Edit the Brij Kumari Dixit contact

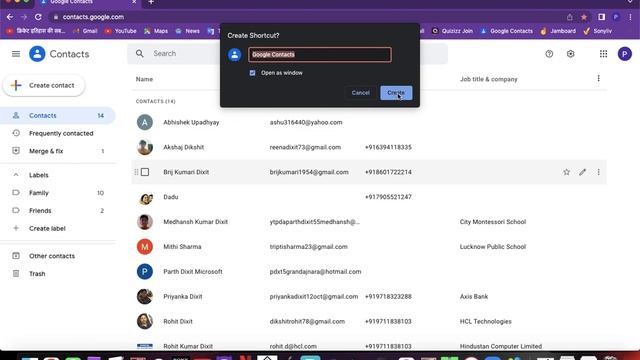pyautogui.click(x=582, y=172)
